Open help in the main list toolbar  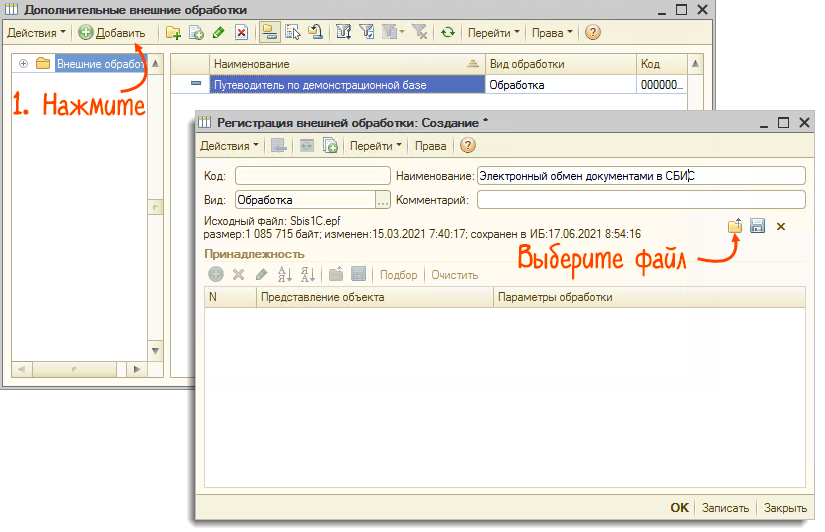point(592,32)
